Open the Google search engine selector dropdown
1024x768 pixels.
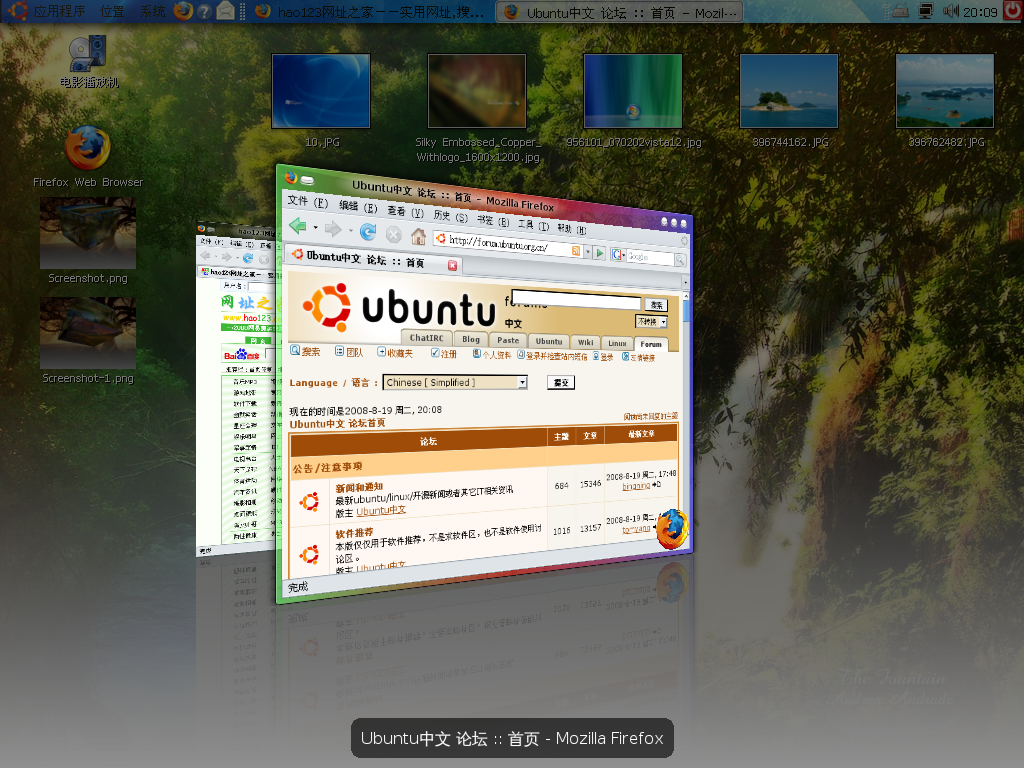pos(617,254)
